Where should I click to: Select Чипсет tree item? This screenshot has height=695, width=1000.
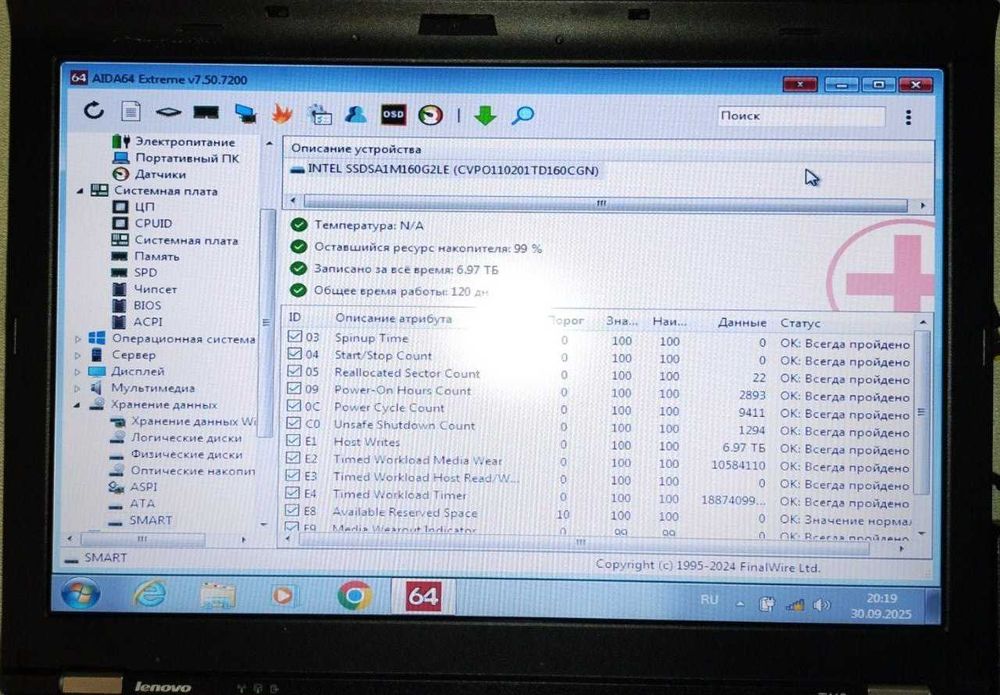point(155,289)
